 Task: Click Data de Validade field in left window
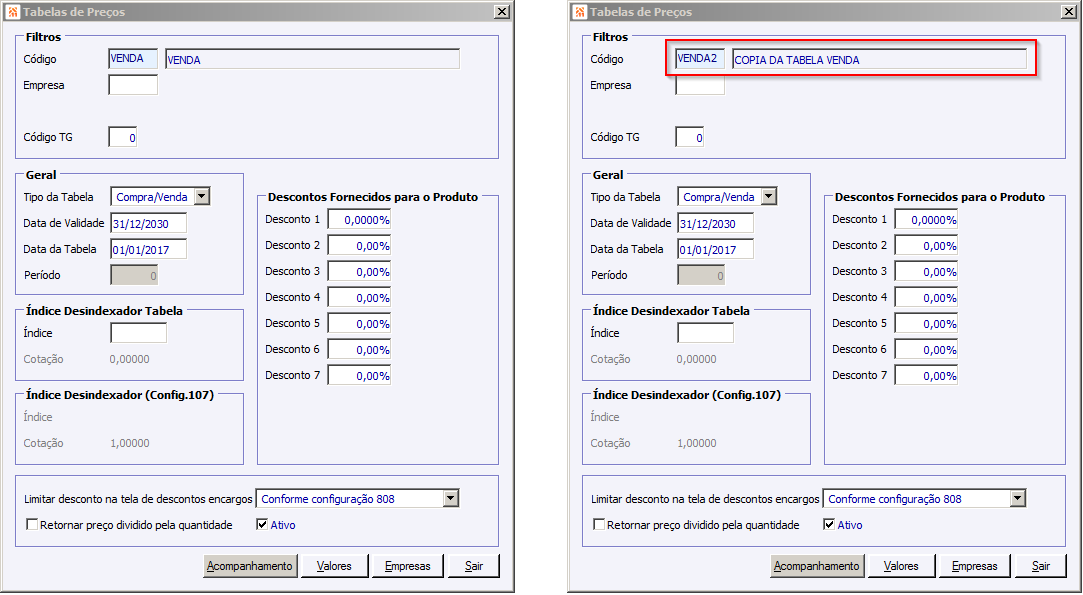pyautogui.click(x=148, y=223)
